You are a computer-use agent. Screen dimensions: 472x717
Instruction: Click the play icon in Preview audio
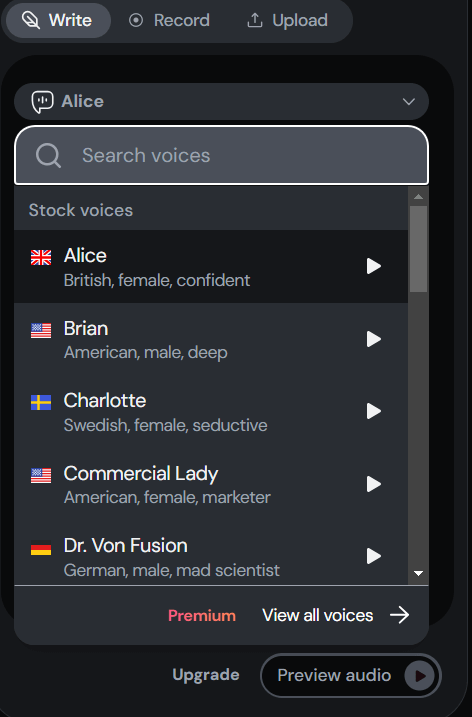click(x=419, y=675)
